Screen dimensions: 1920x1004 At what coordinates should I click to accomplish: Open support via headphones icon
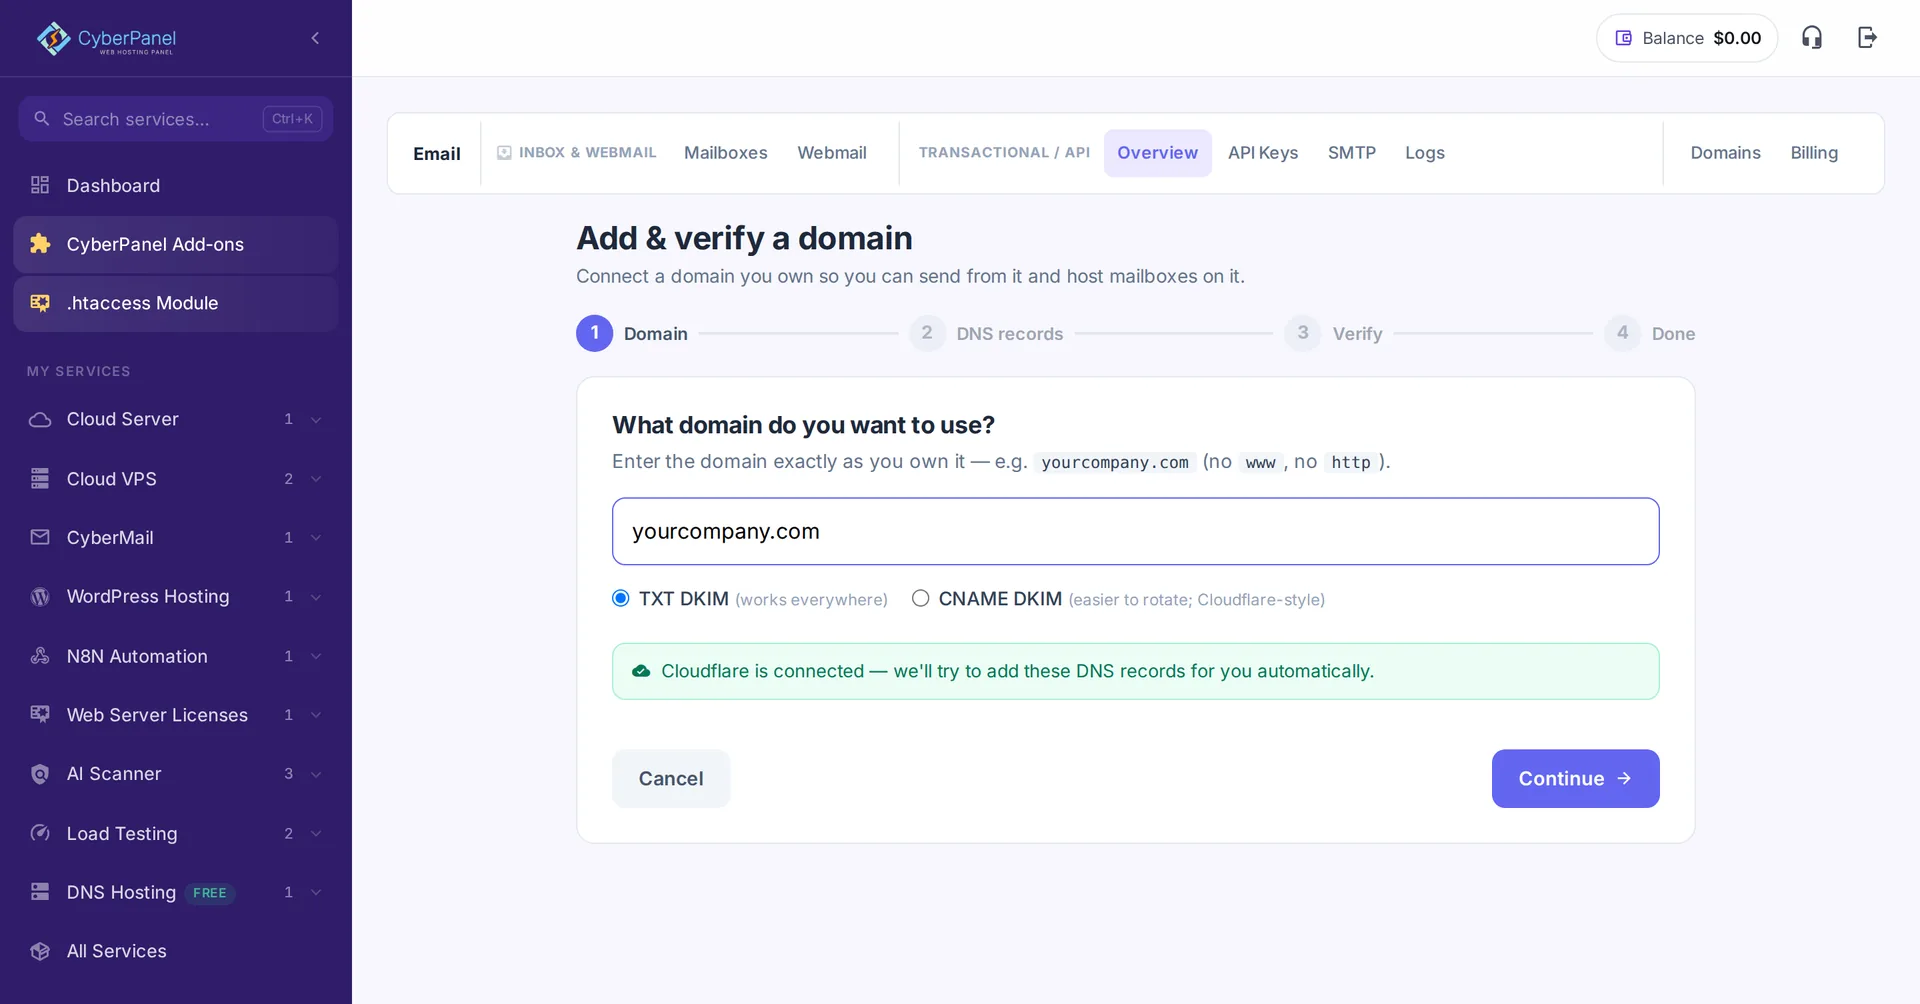click(x=1812, y=38)
